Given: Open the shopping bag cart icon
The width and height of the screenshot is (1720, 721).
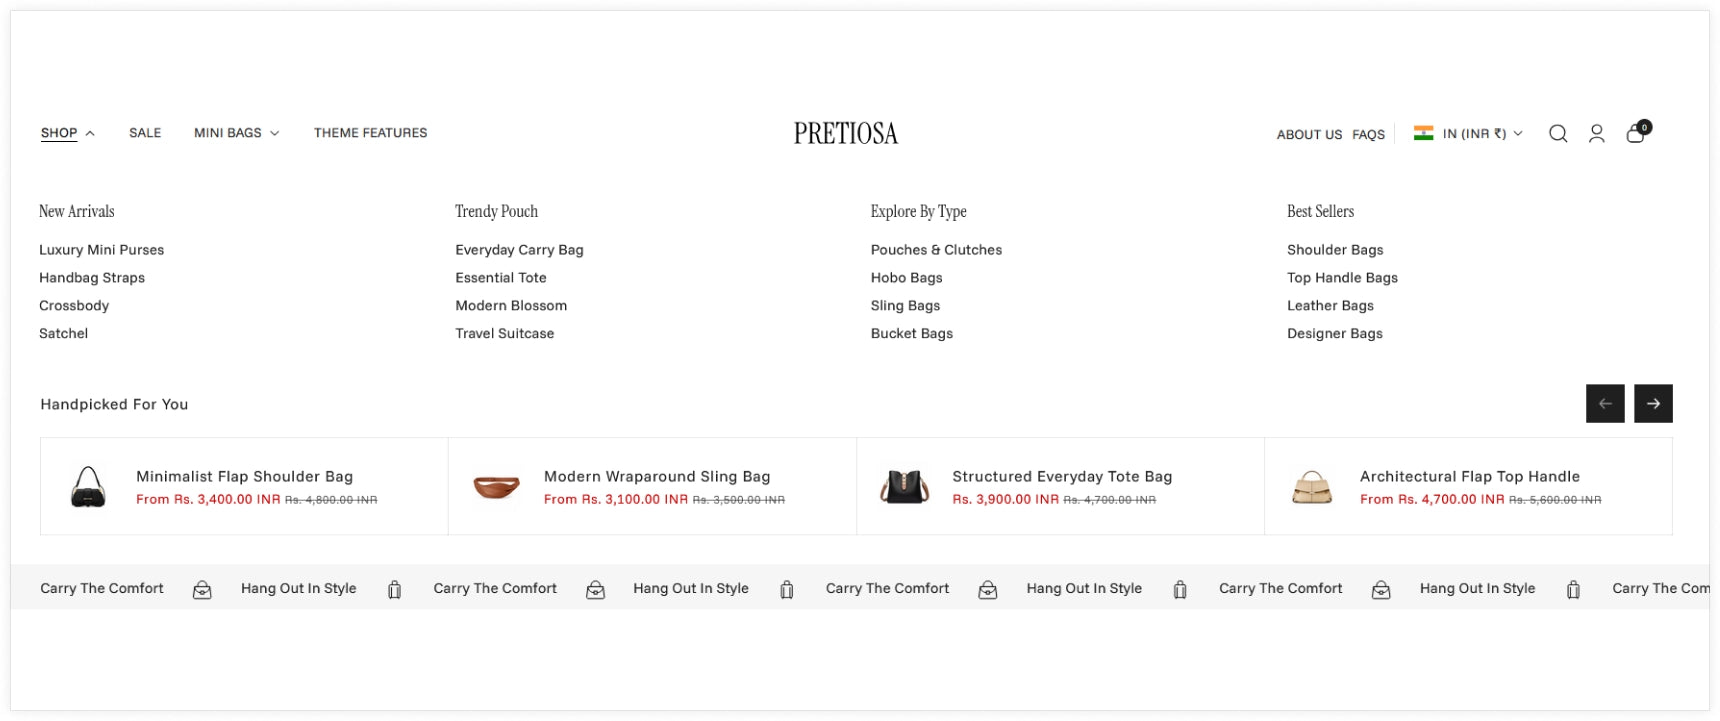Looking at the screenshot, I should [1638, 132].
